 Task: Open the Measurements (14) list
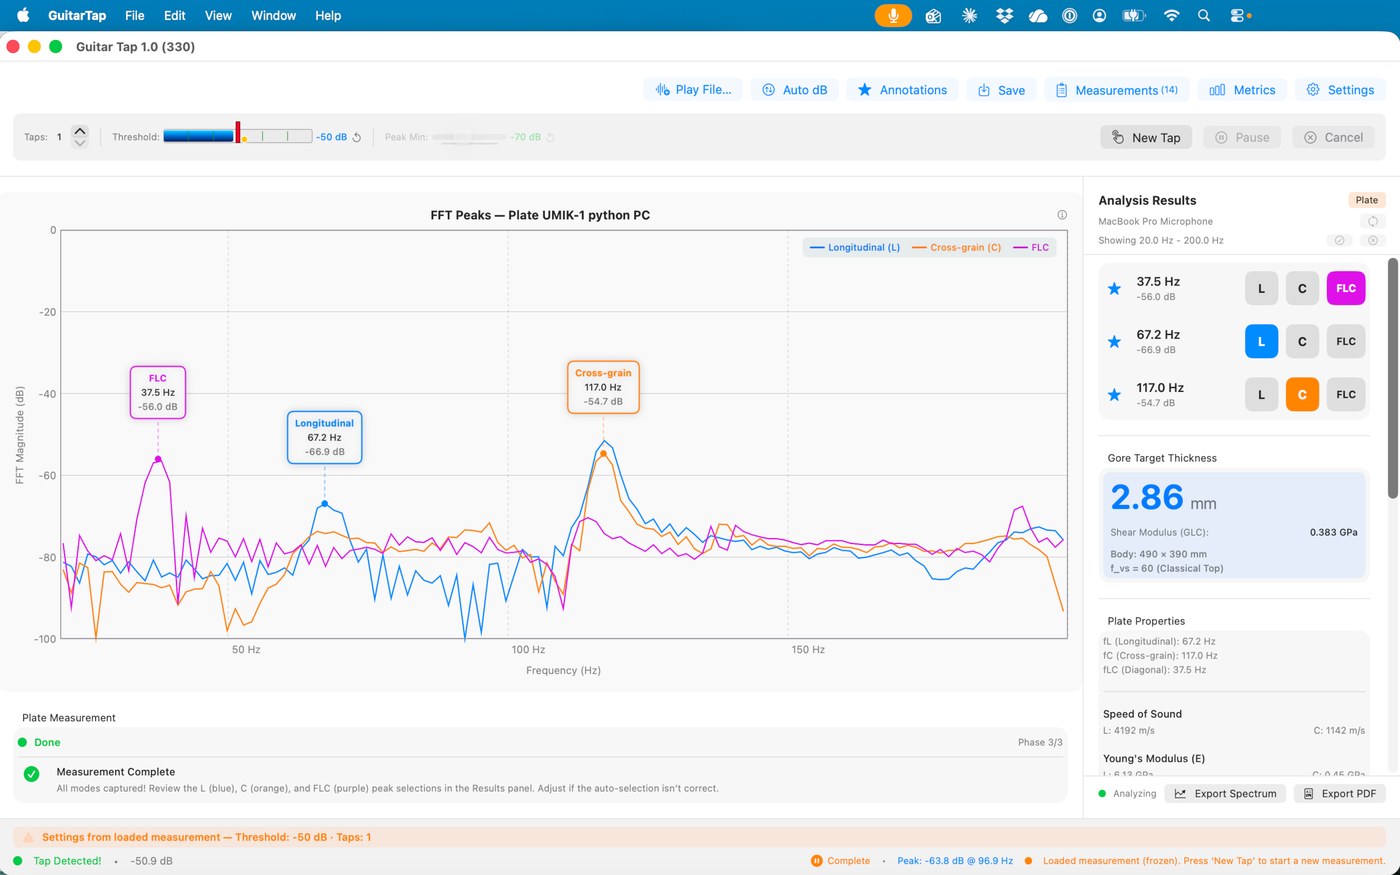point(1116,90)
